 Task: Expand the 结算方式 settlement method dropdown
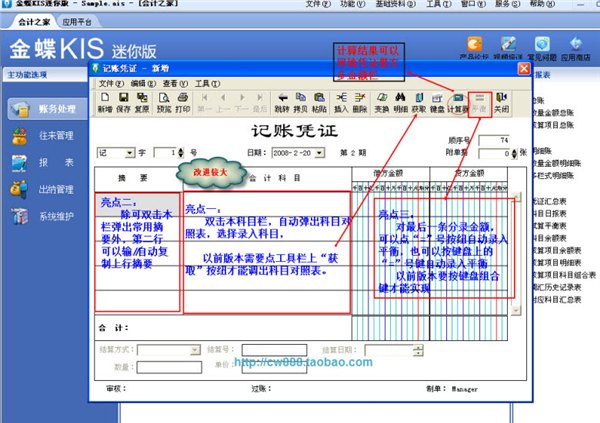pos(195,350)
